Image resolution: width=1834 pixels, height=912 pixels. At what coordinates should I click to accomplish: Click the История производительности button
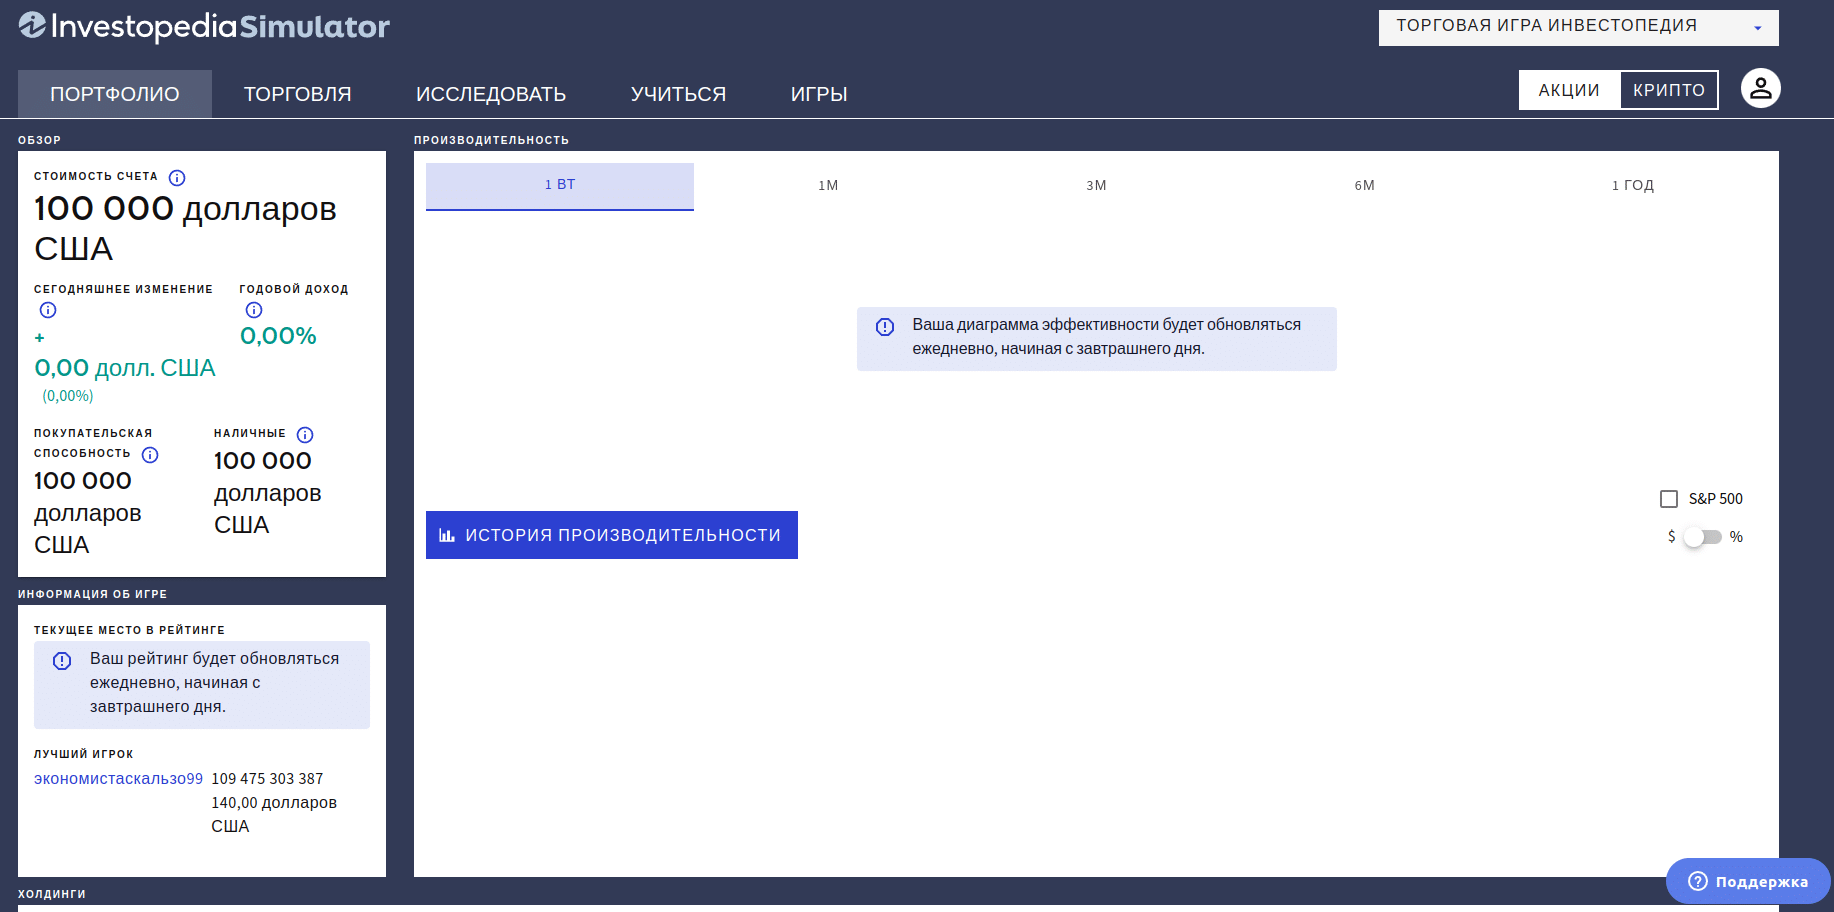tap(612, 535)
